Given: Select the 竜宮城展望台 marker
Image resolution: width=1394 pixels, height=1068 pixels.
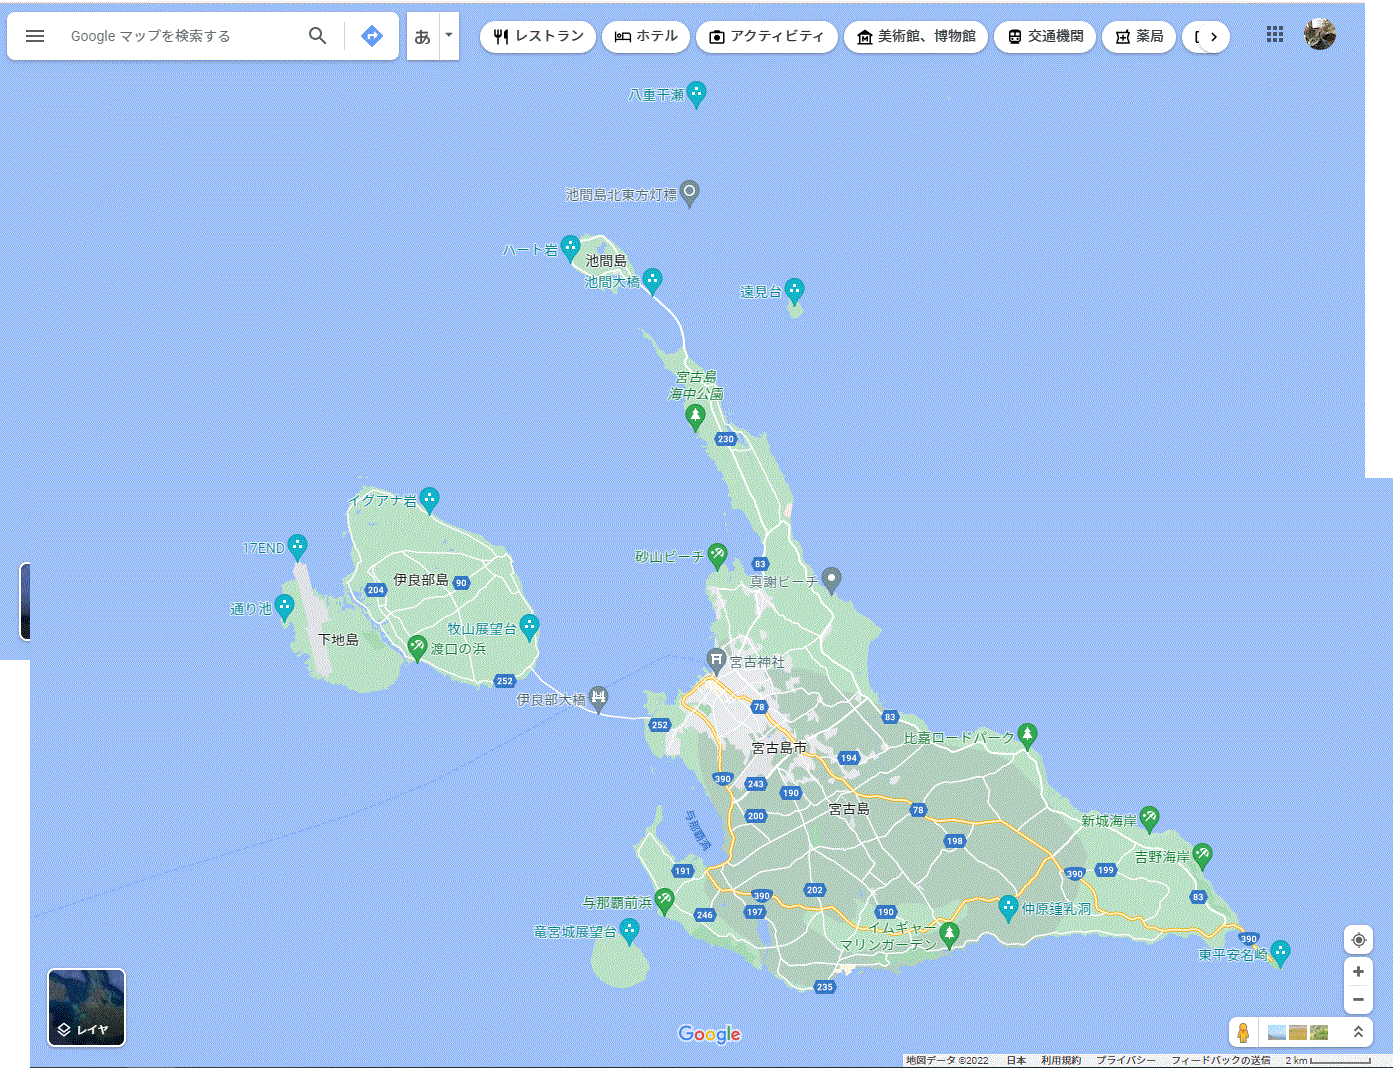Looking at the screenshot, I should 629,931.
